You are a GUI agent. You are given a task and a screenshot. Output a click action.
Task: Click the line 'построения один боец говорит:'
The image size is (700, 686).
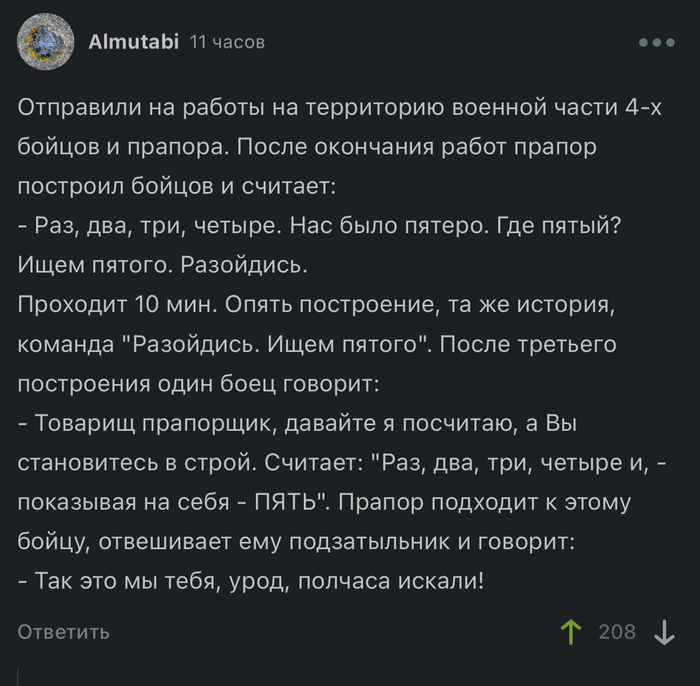coord(198,384)
